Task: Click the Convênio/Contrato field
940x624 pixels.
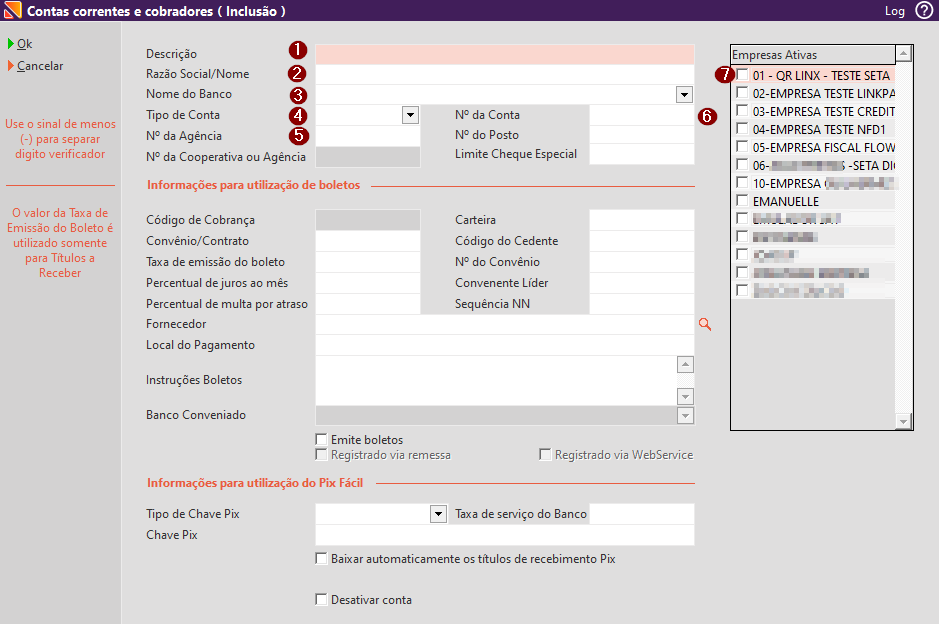Action: click(x=367, y=241)
